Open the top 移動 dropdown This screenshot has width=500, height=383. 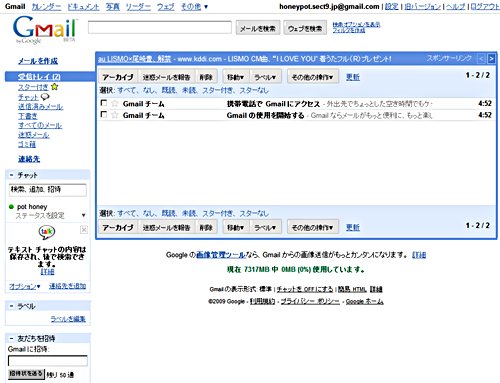(236, 77)
